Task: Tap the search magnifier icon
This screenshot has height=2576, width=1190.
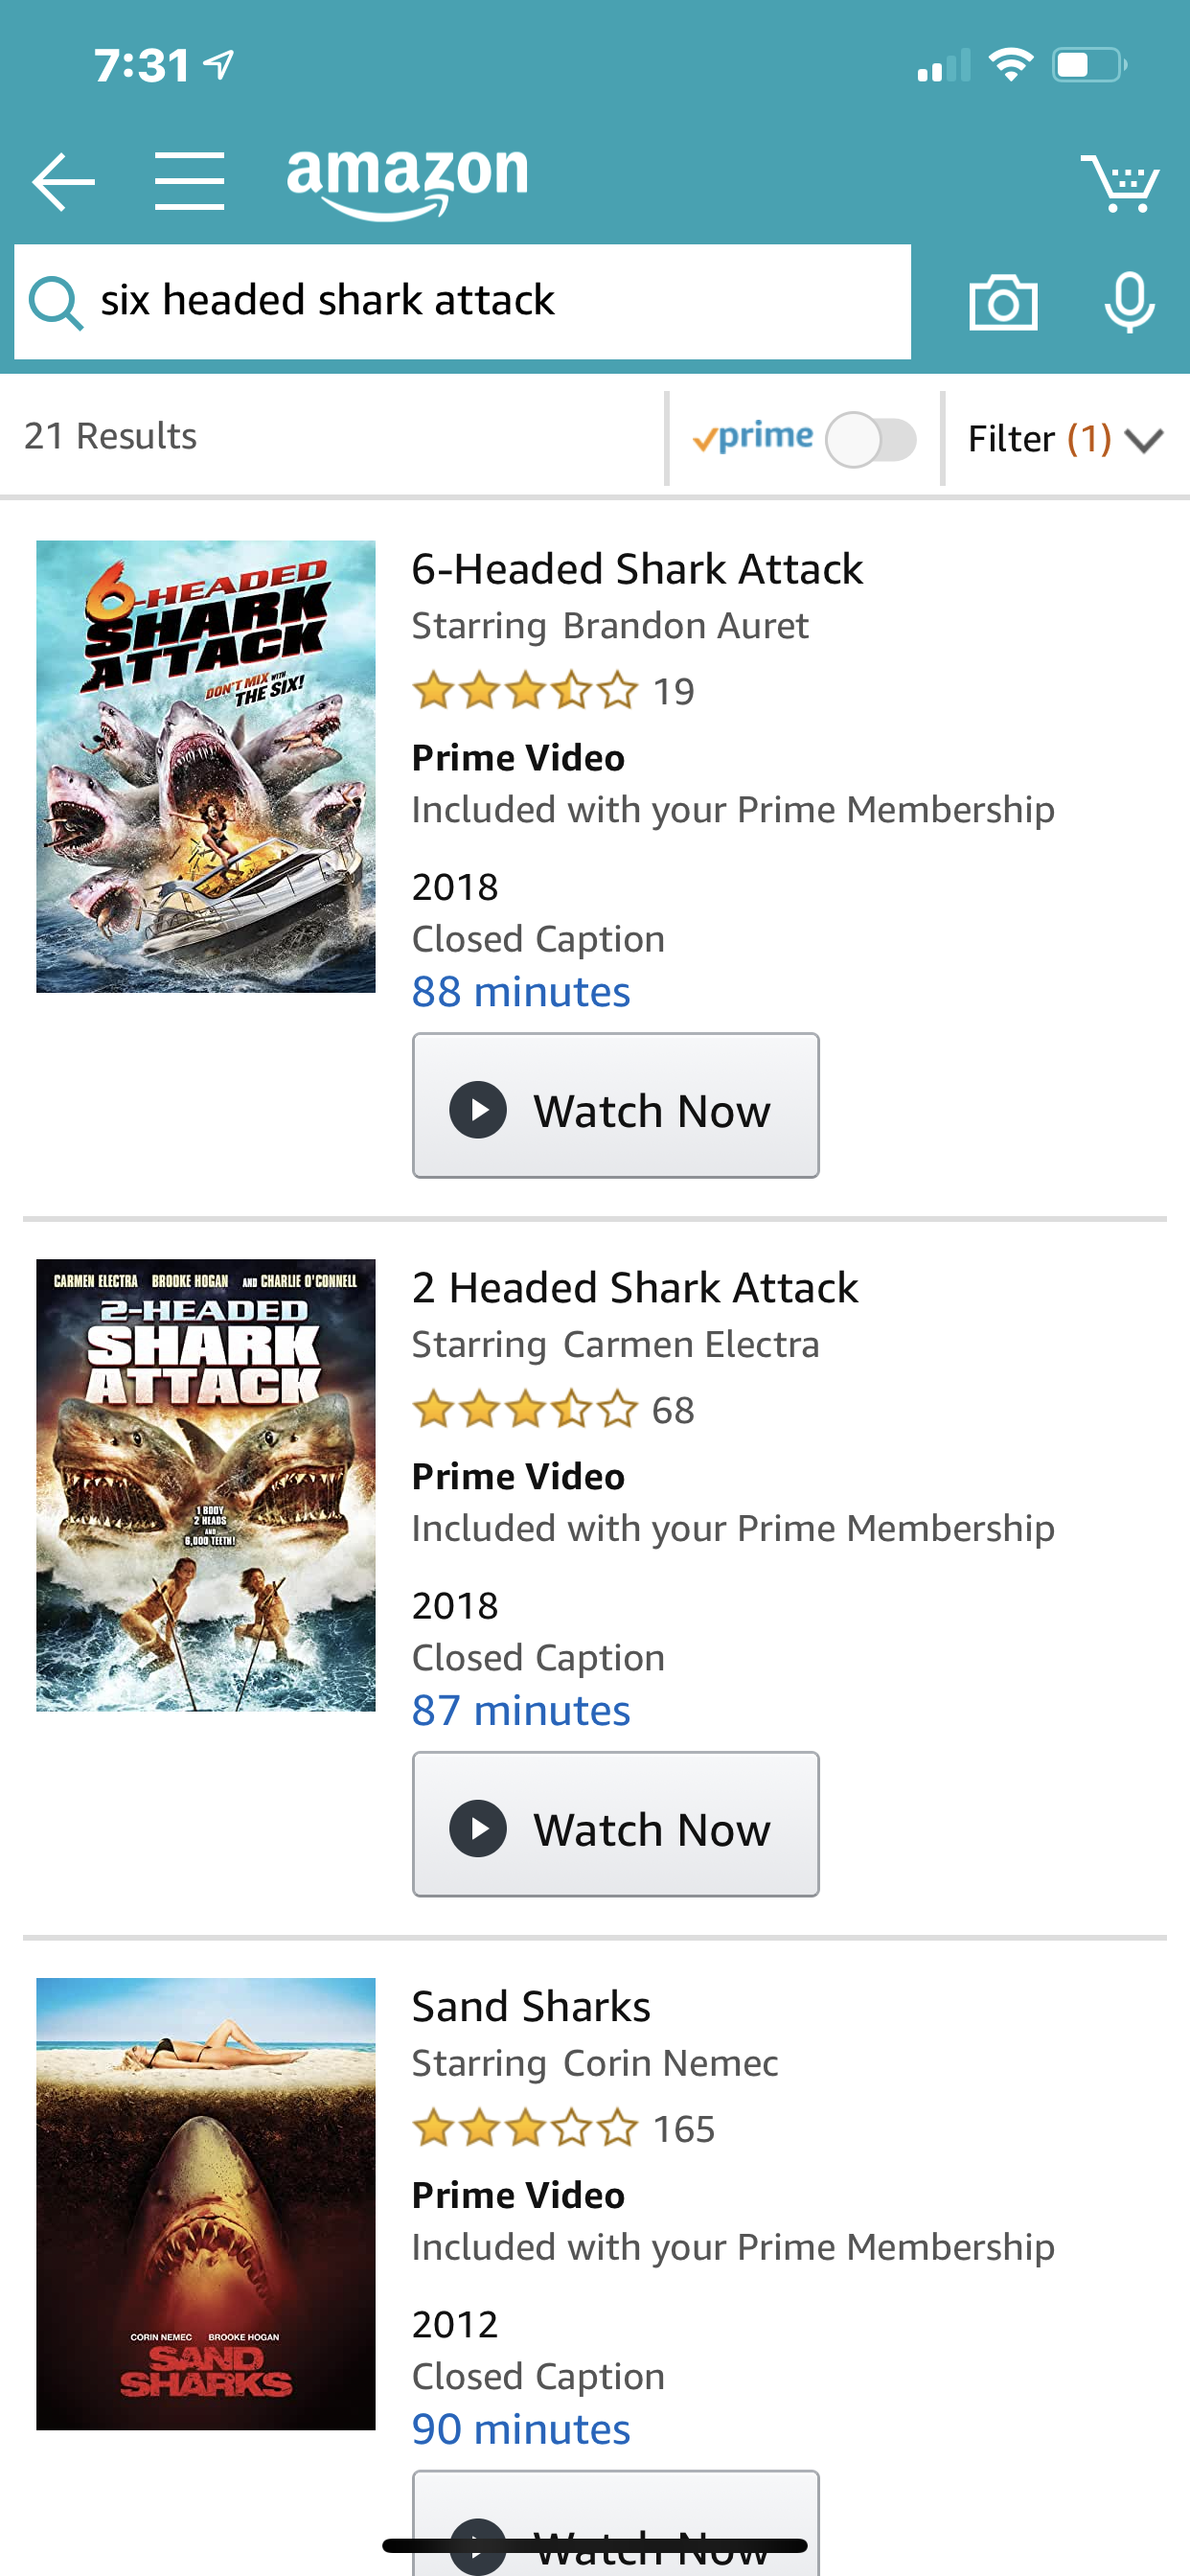Action: pyautogui.click(x=55, y=302)
